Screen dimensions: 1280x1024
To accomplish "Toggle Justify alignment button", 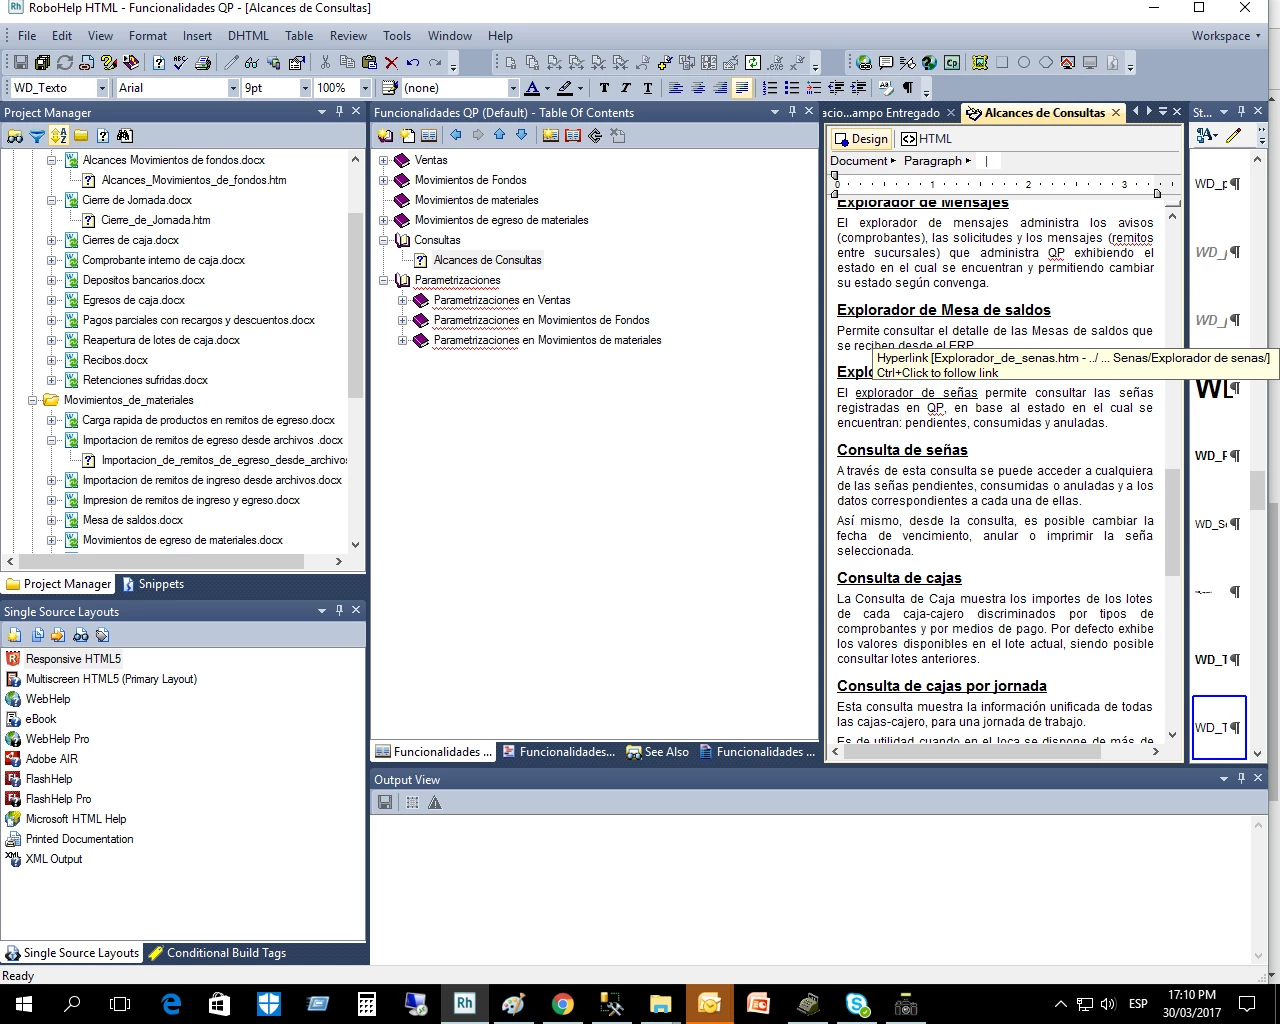I will (742, 88).
